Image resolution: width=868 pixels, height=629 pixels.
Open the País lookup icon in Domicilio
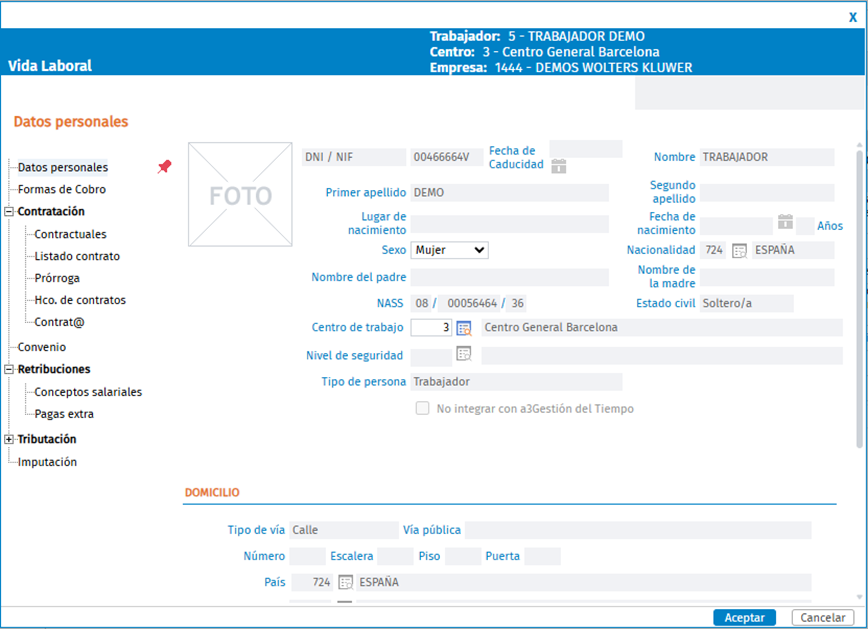[345, 582]
